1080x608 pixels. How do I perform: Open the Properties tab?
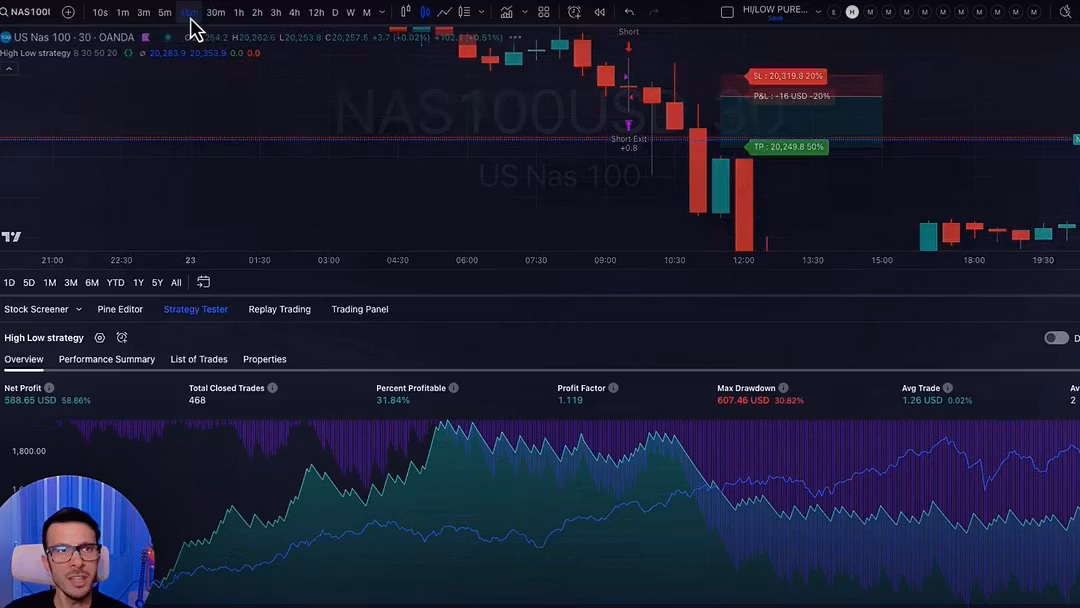point(264,359)
